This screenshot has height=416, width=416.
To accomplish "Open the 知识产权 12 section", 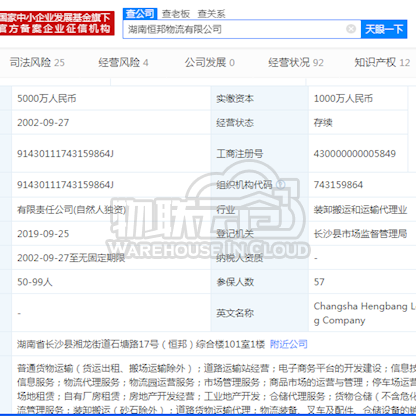I will [x=382, y=62].
